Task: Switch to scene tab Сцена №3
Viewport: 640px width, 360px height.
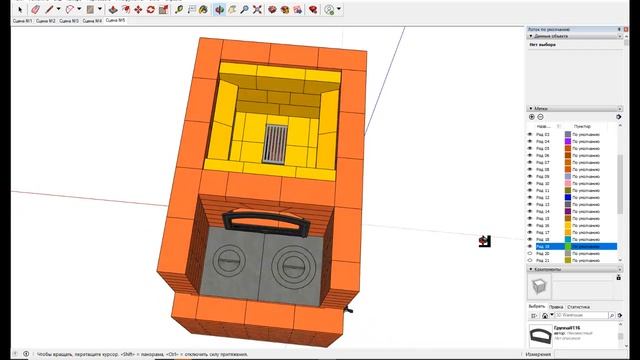Action: click(x=69, y=21)
